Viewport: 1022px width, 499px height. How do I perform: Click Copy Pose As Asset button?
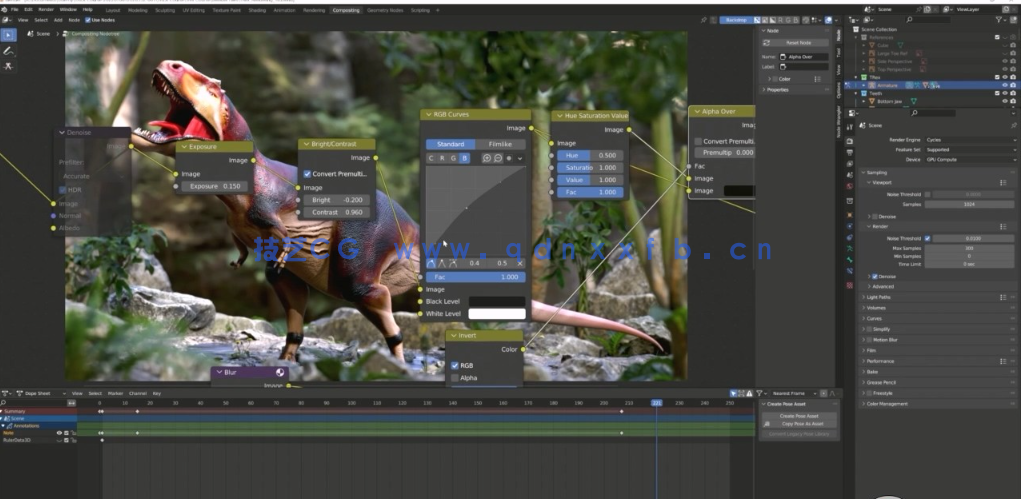pyautogui.click(x=799, y=423)
